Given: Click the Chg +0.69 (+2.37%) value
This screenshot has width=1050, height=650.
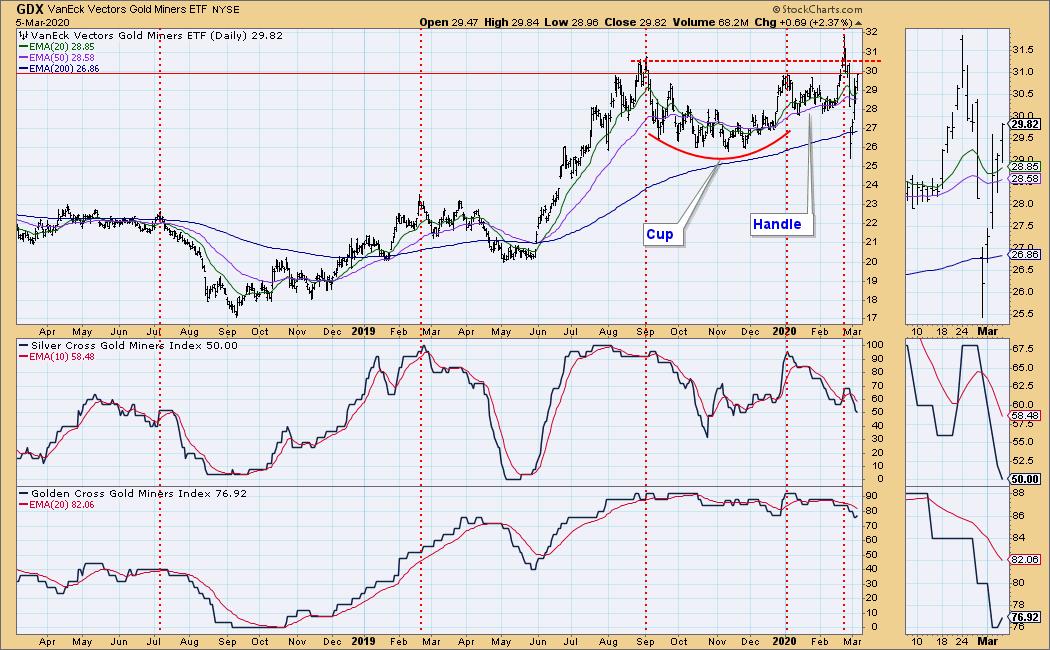Looking at the screenshot, I should pyautogui.click(x=804, y=22).
